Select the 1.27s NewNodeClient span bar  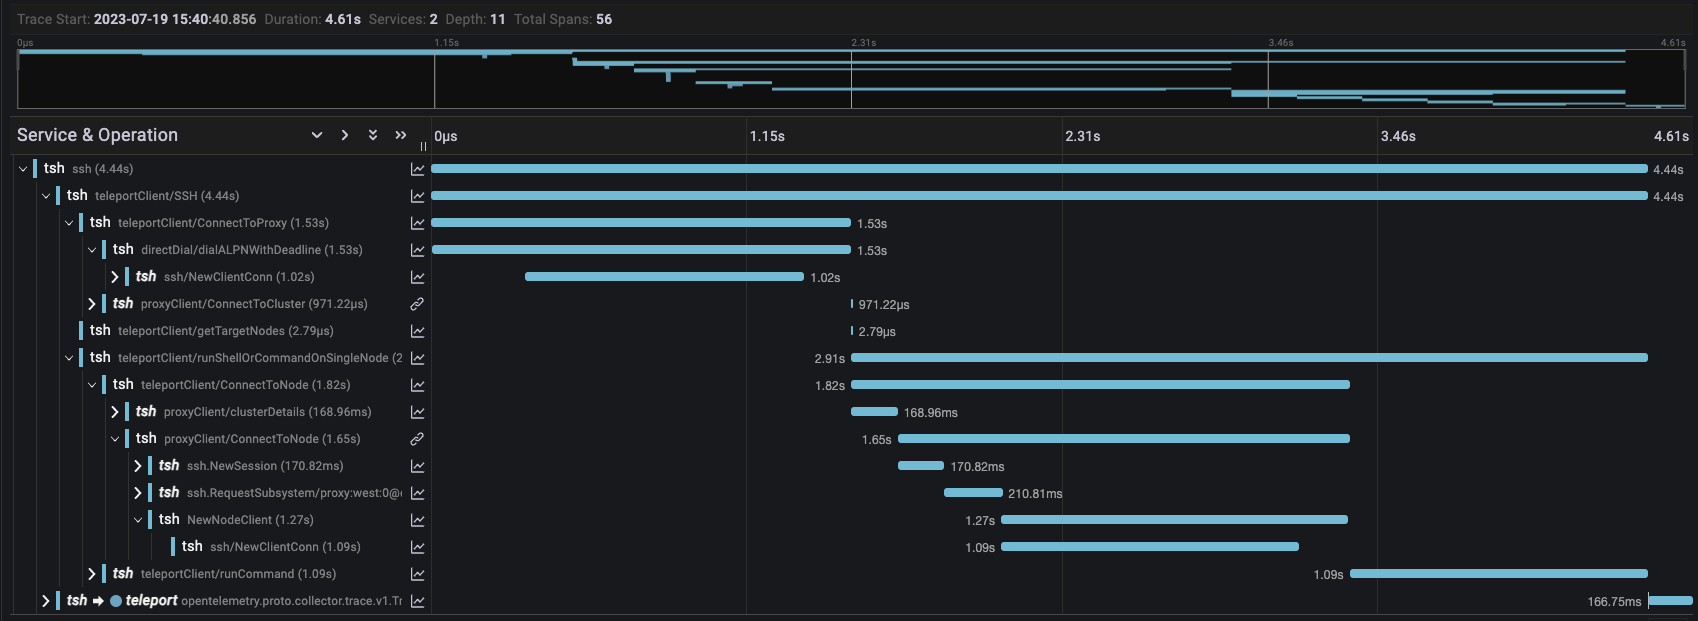(x=1174, y=520)
